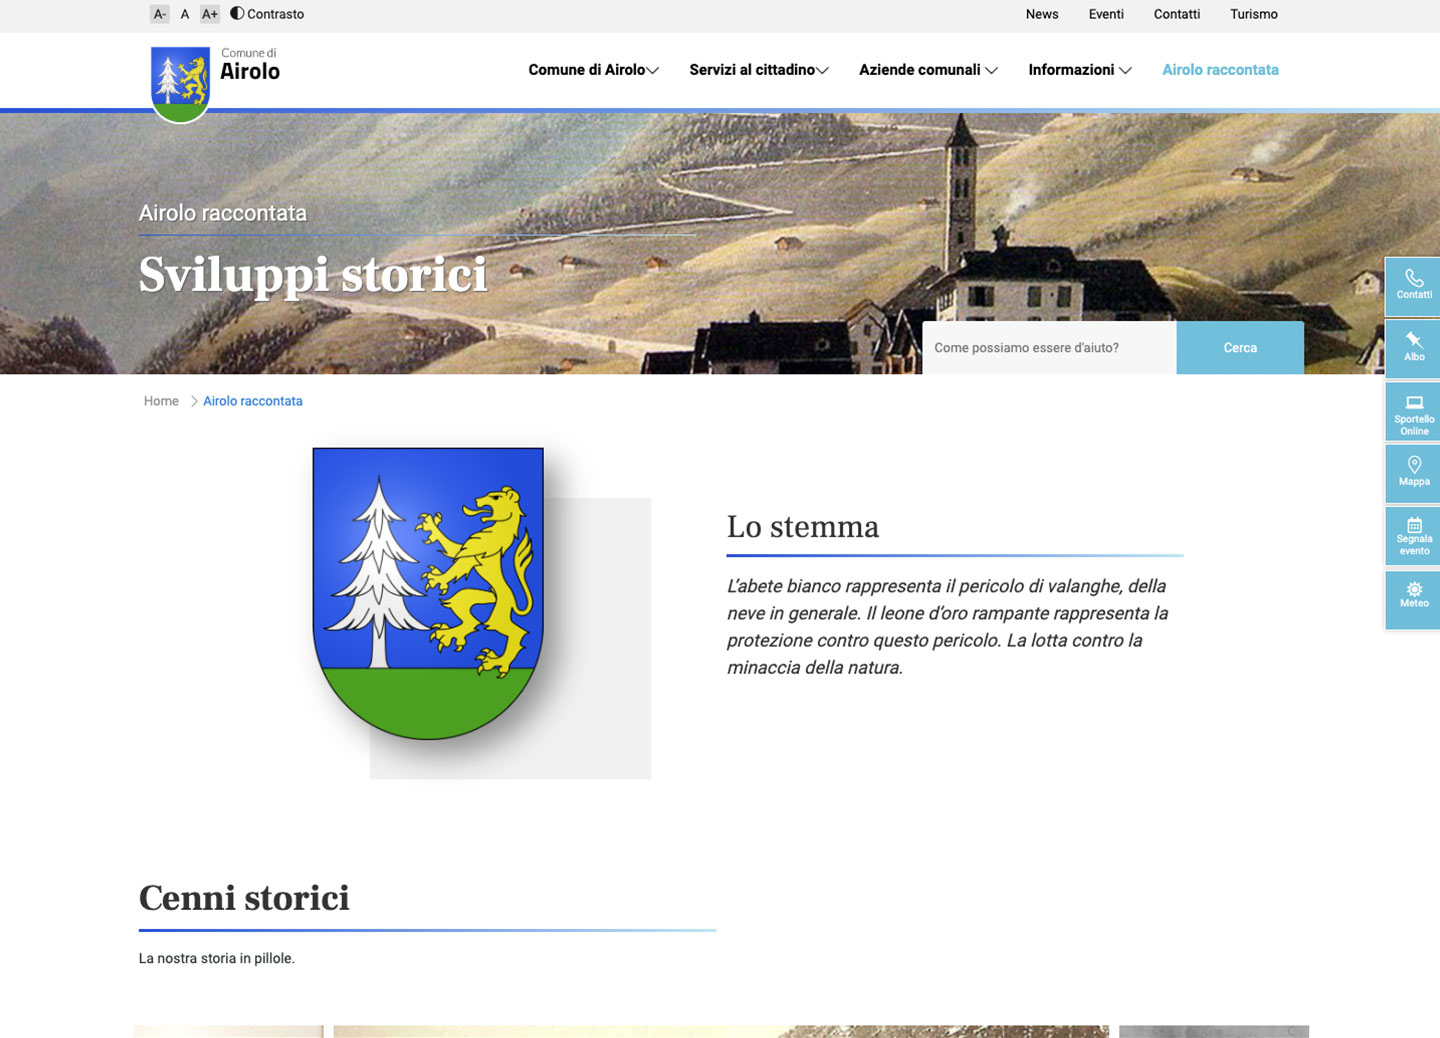Viewport: 1440px width, 1038px height.
Task: Reset font size with plain A button
Action: pos(185,14)
